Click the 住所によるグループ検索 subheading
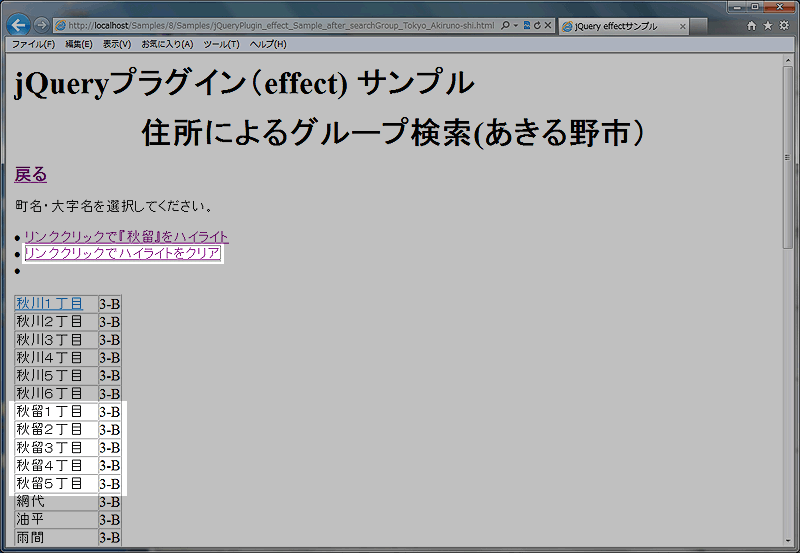Viewport: 800px width, 553px height. (393, 133)
